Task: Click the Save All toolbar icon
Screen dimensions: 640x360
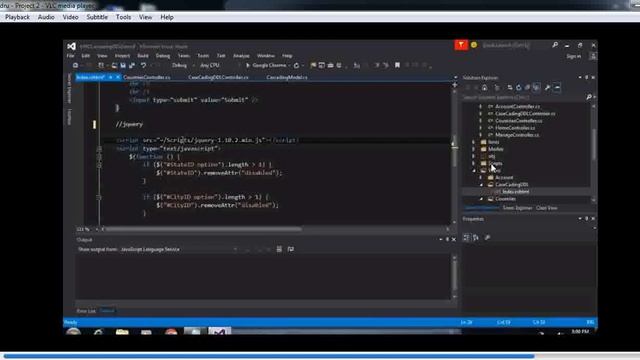Action: [132, 65]
